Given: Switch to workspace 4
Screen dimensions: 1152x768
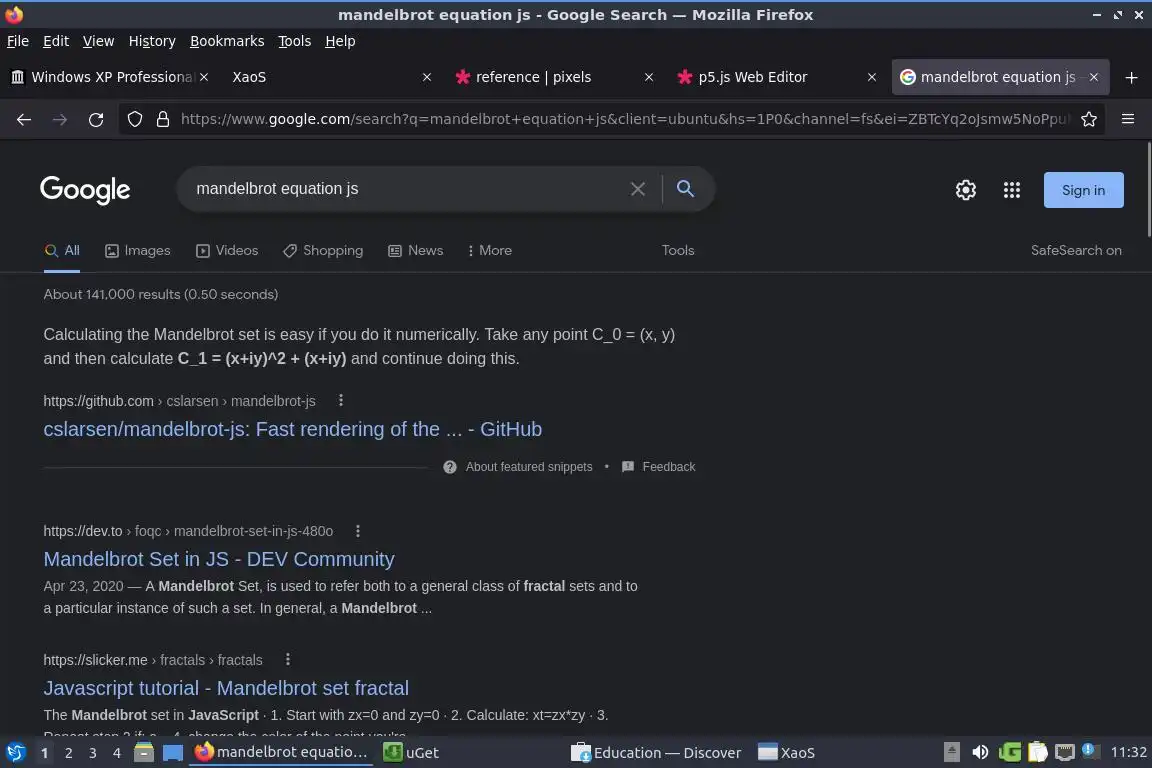Looking at the screenshot, I should coord(117,753).
